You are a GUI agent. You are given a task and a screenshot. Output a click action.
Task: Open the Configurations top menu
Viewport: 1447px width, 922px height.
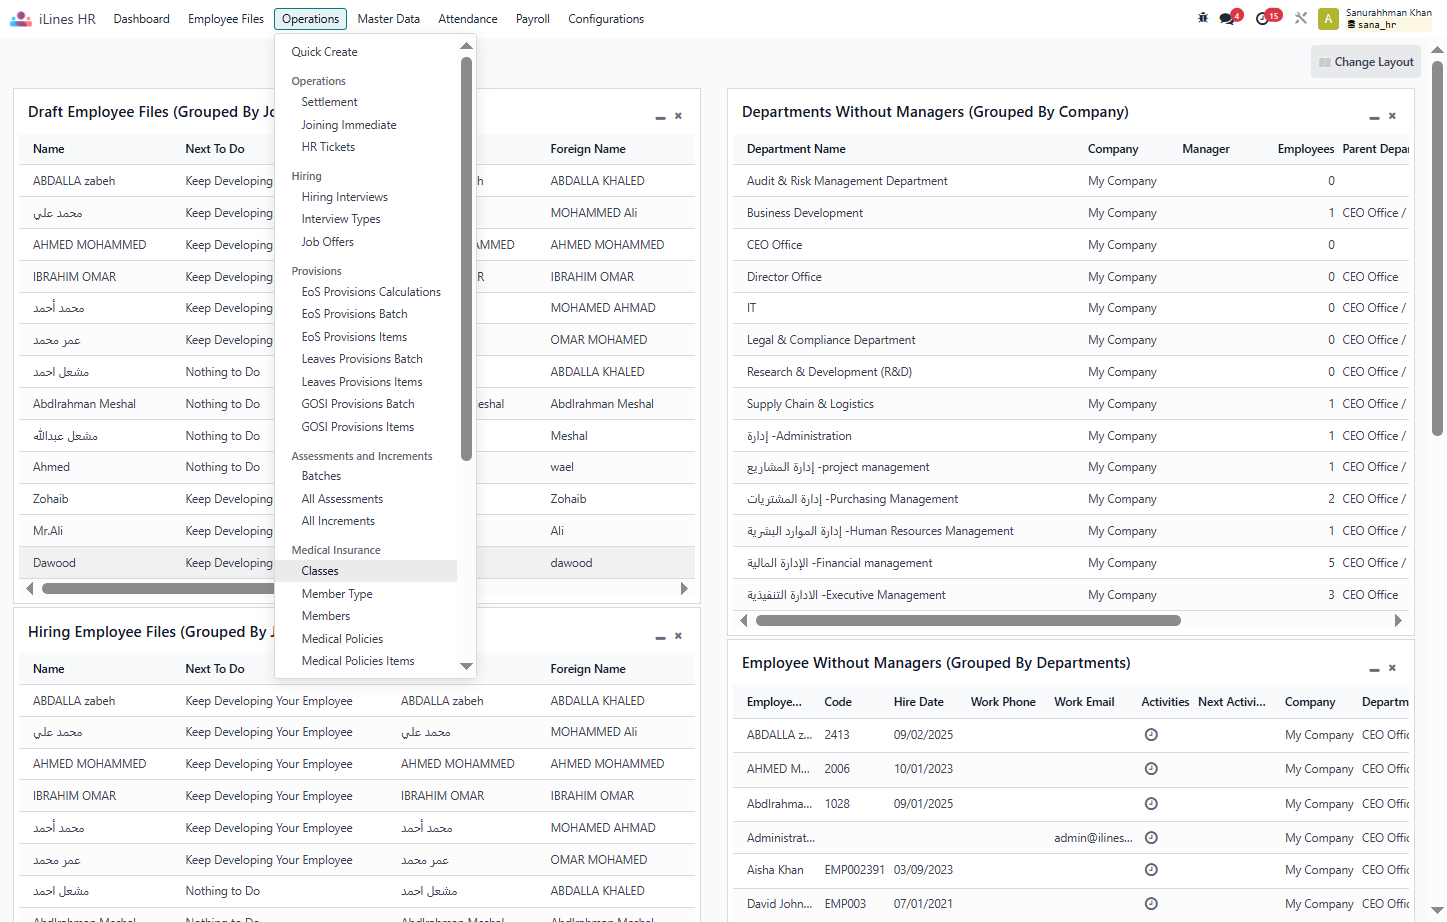(x=606, y=19)
